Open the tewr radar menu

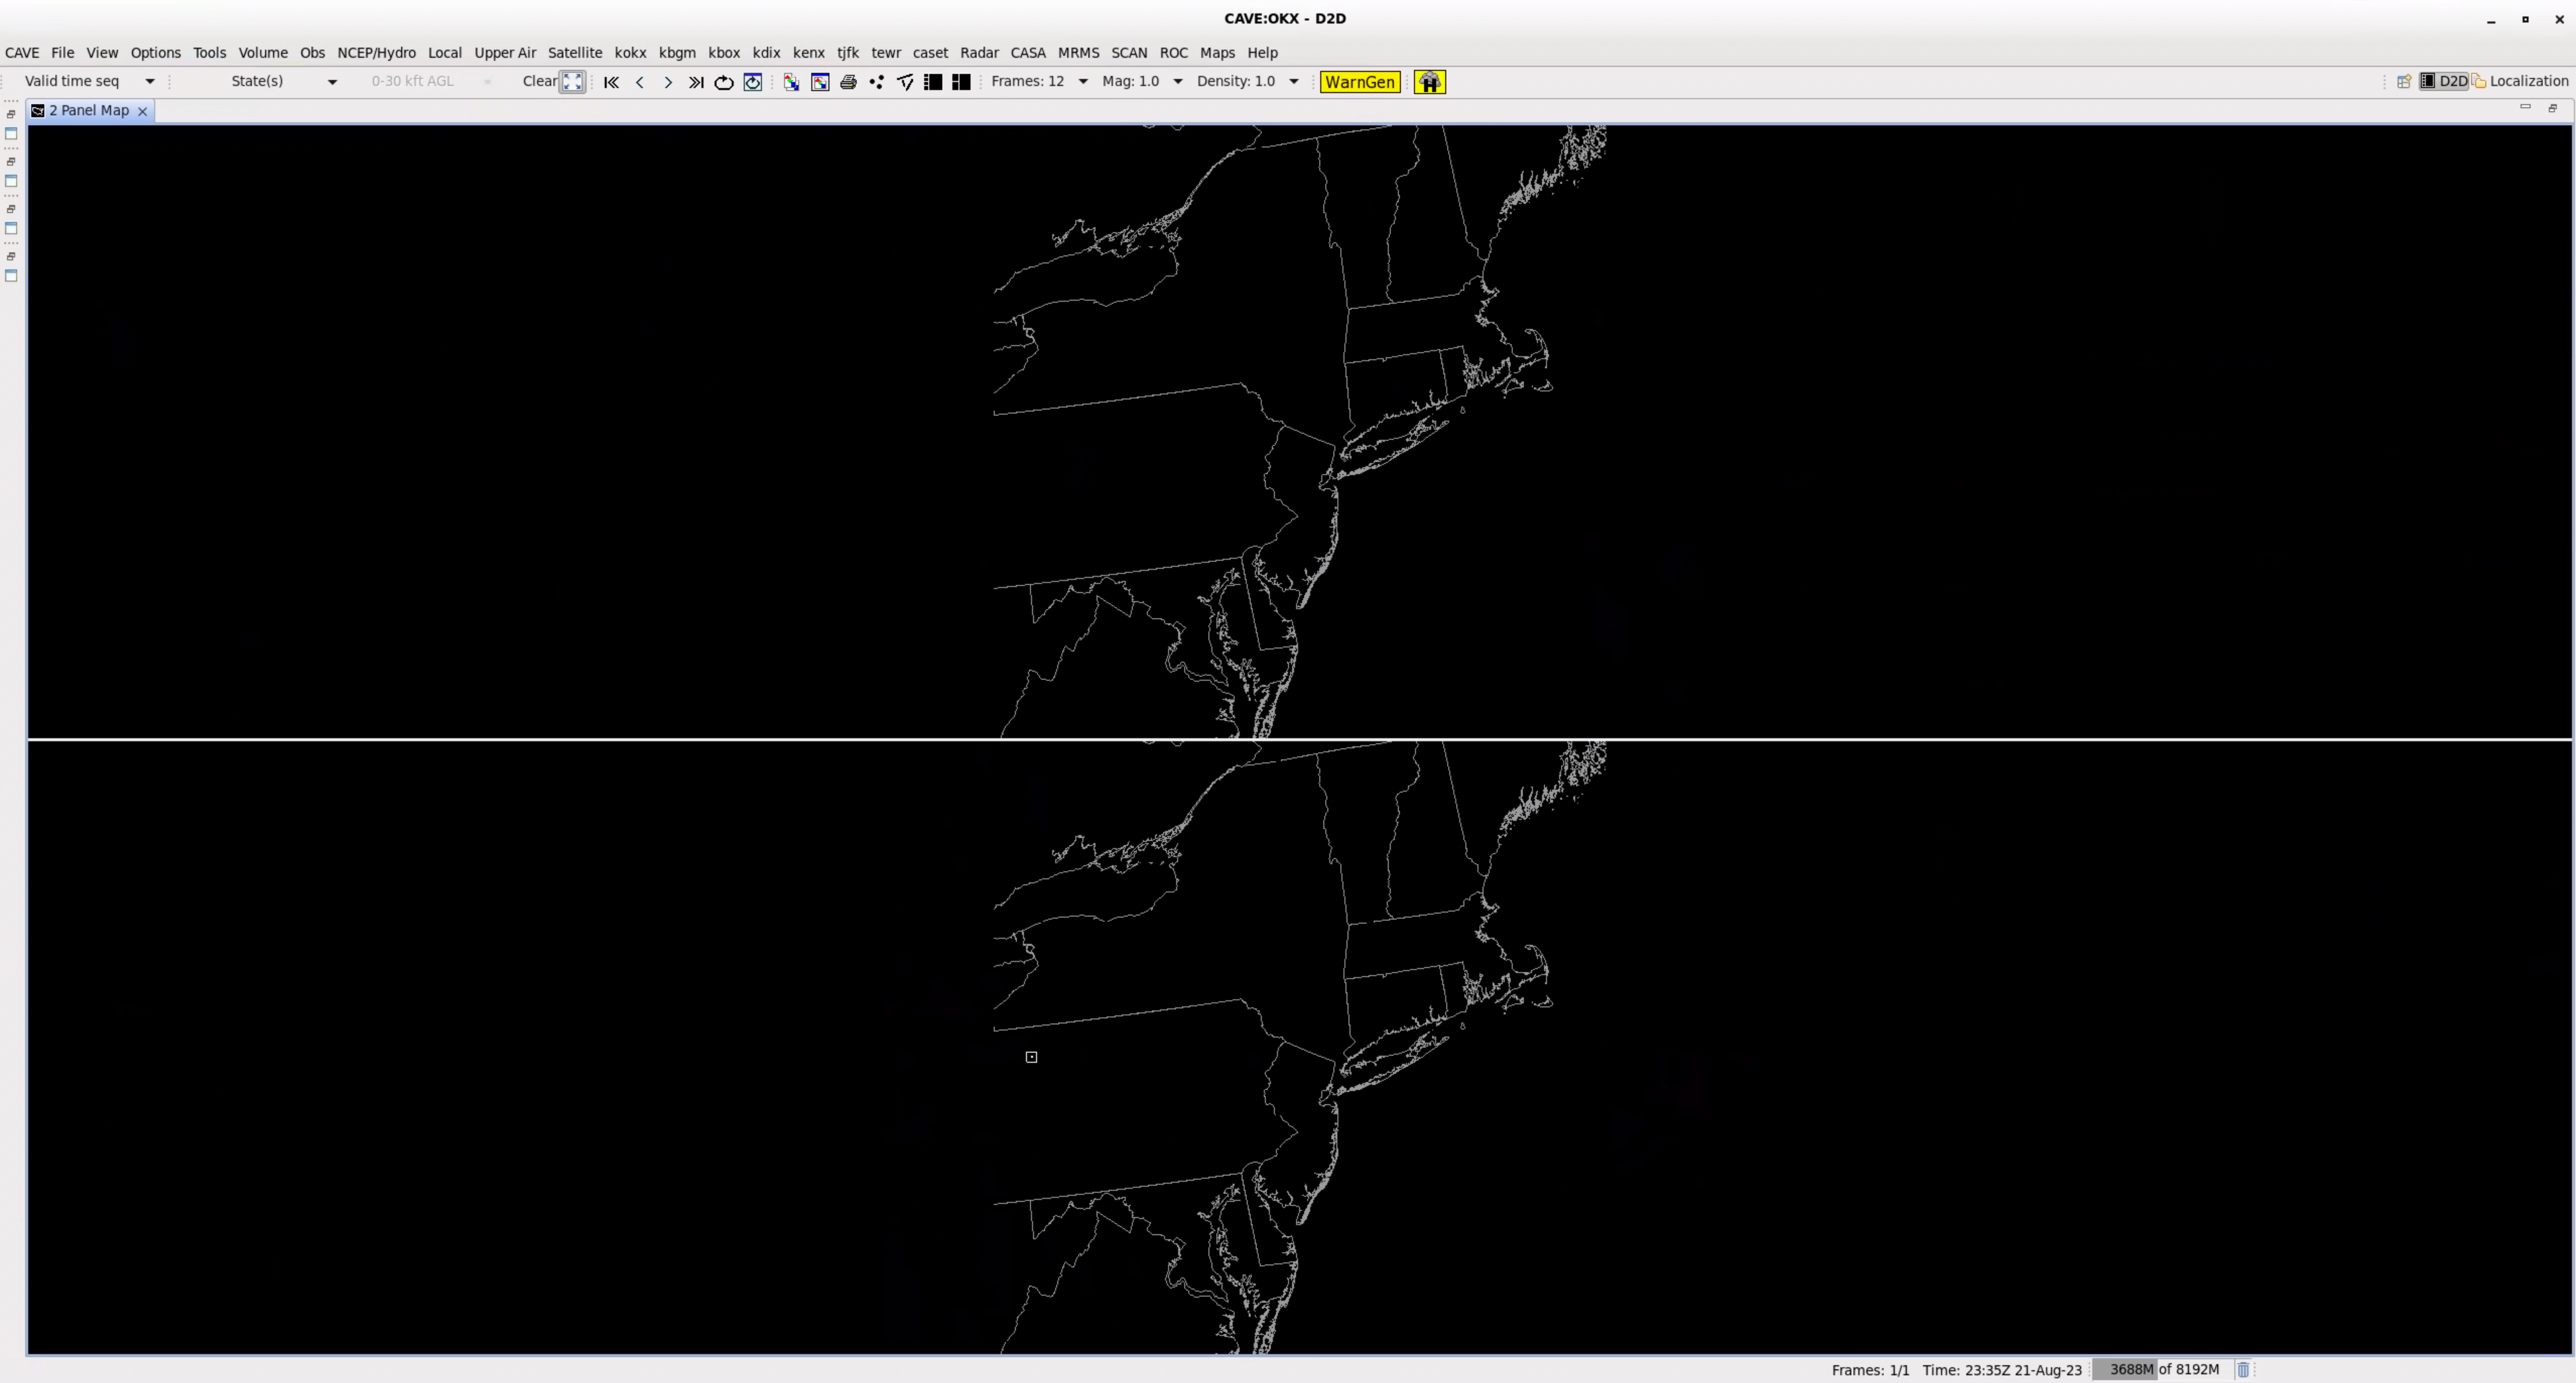point(886,52)
